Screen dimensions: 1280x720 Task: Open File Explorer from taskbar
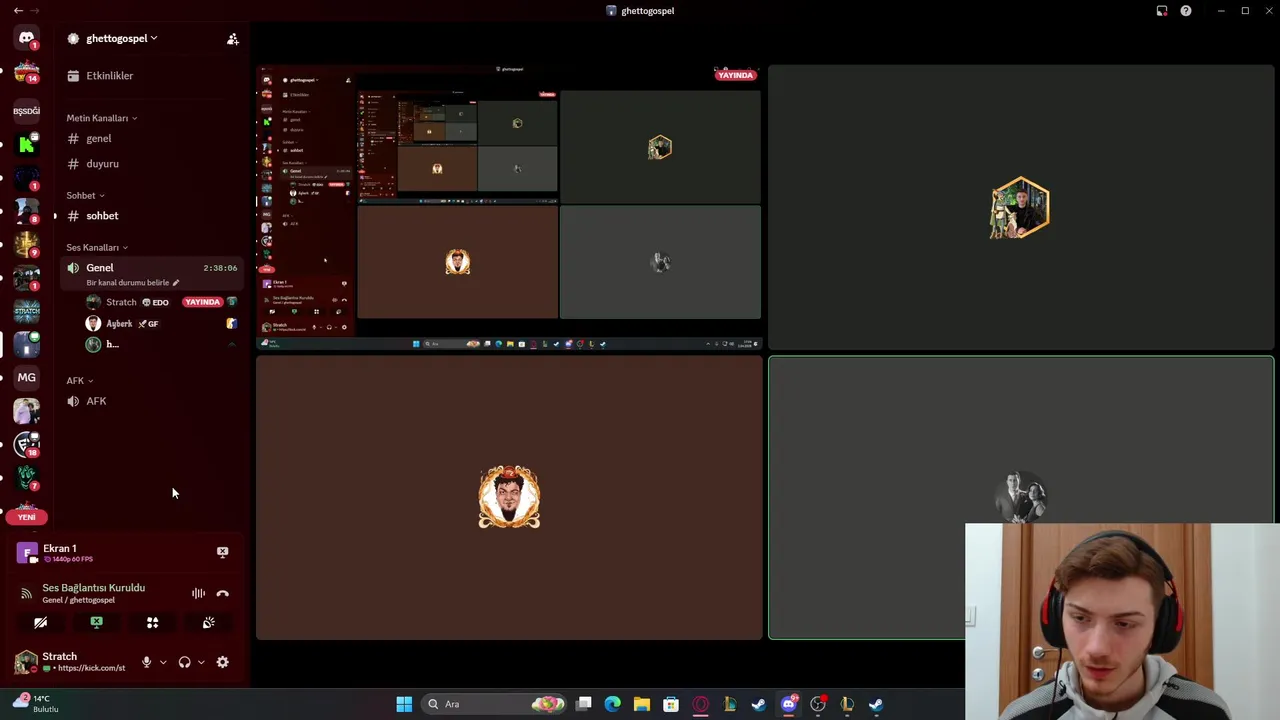pos(641,704)
